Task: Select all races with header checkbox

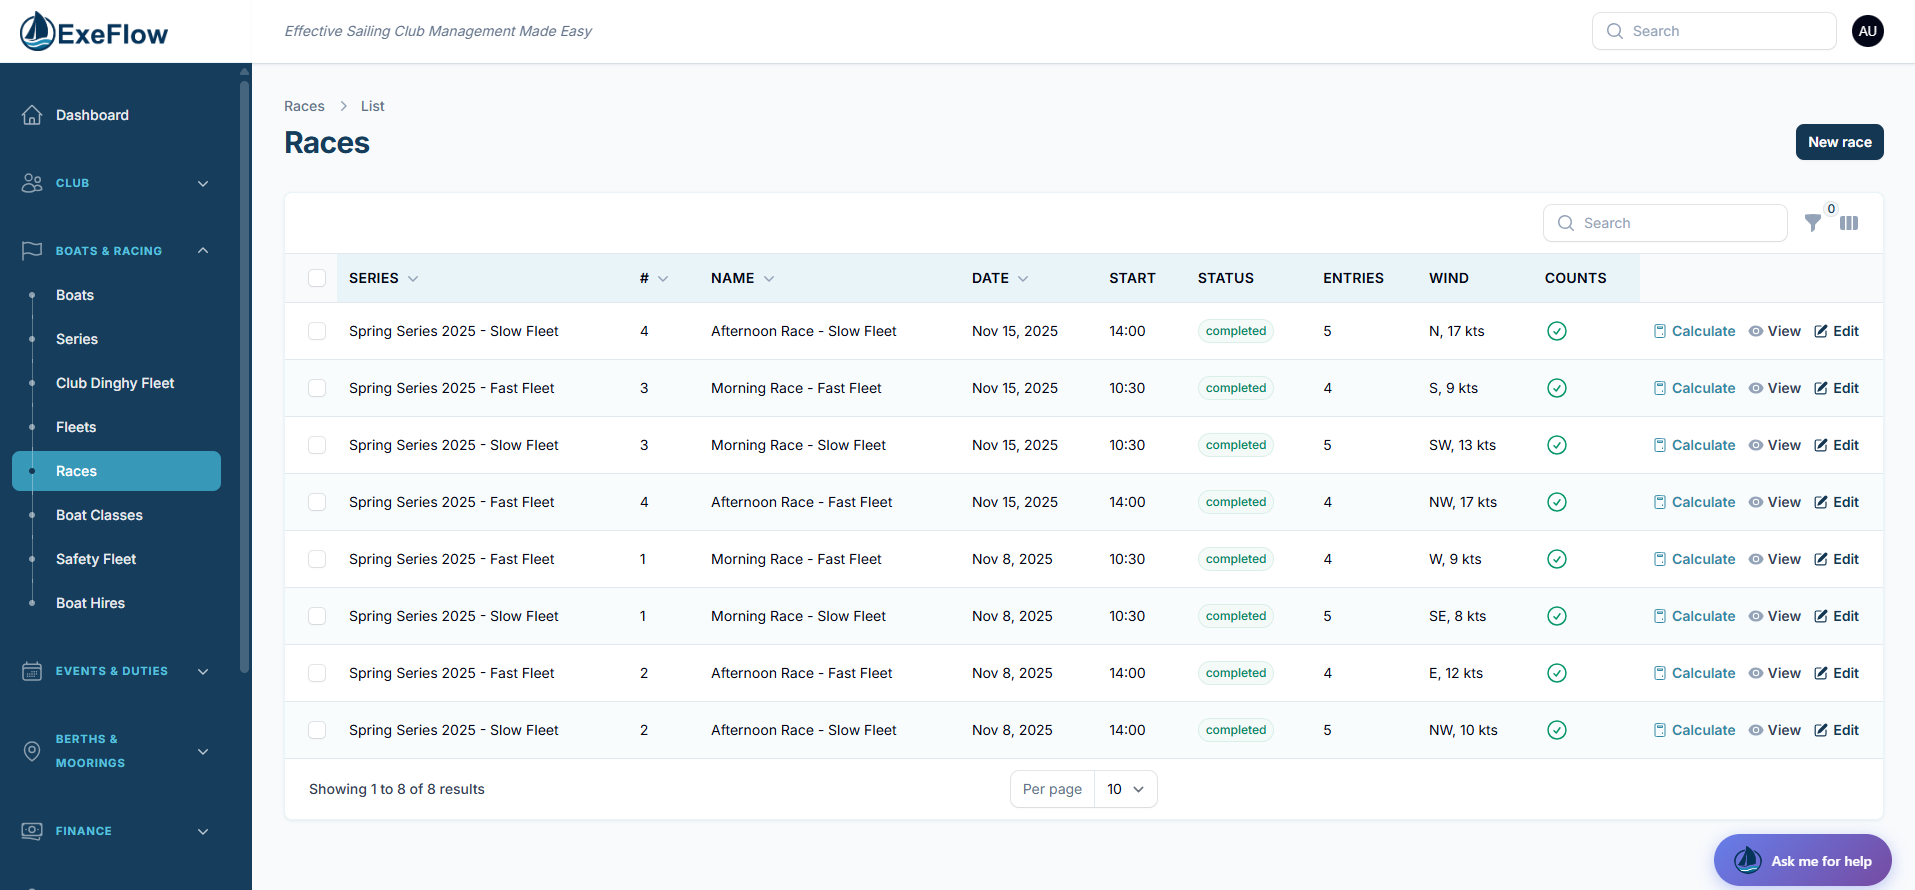Action: pos(317,278)
